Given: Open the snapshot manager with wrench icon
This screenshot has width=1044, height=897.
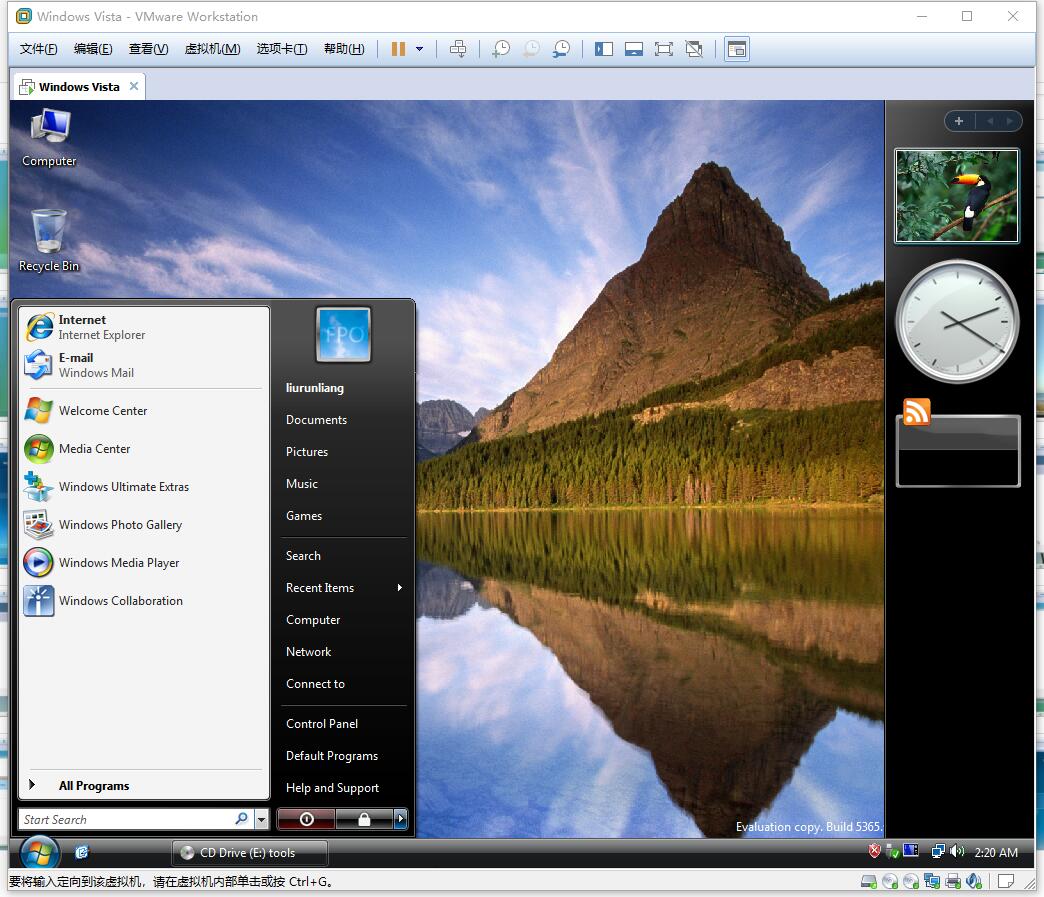Looking at the screenshot, I should 561,49.
